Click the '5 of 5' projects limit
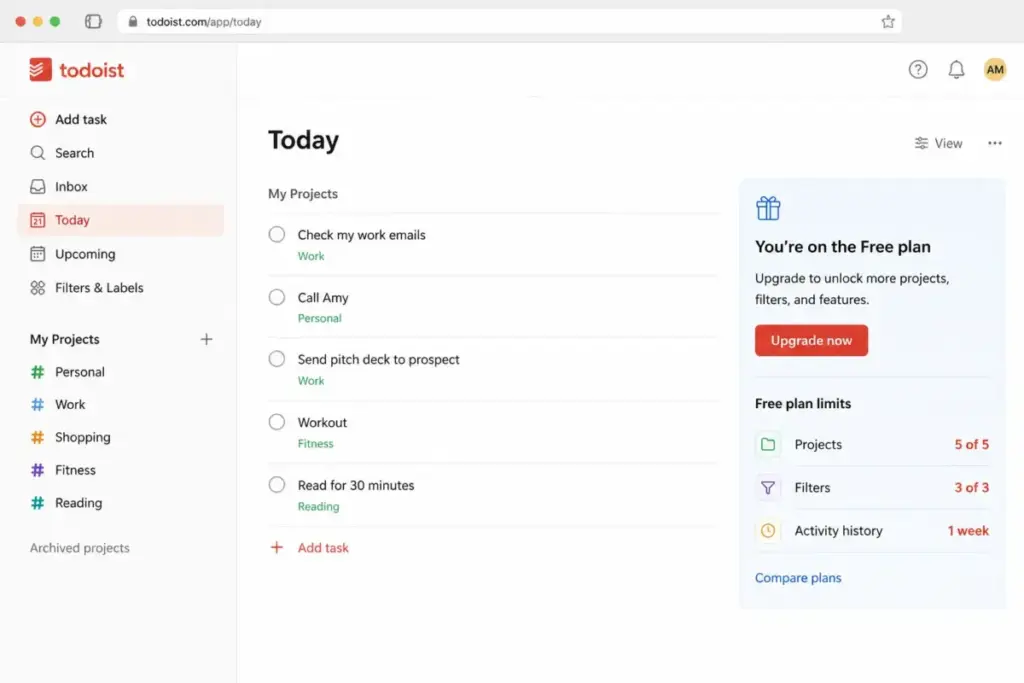Viewport: 1024px width, 683px height. [x=972, y=445]
